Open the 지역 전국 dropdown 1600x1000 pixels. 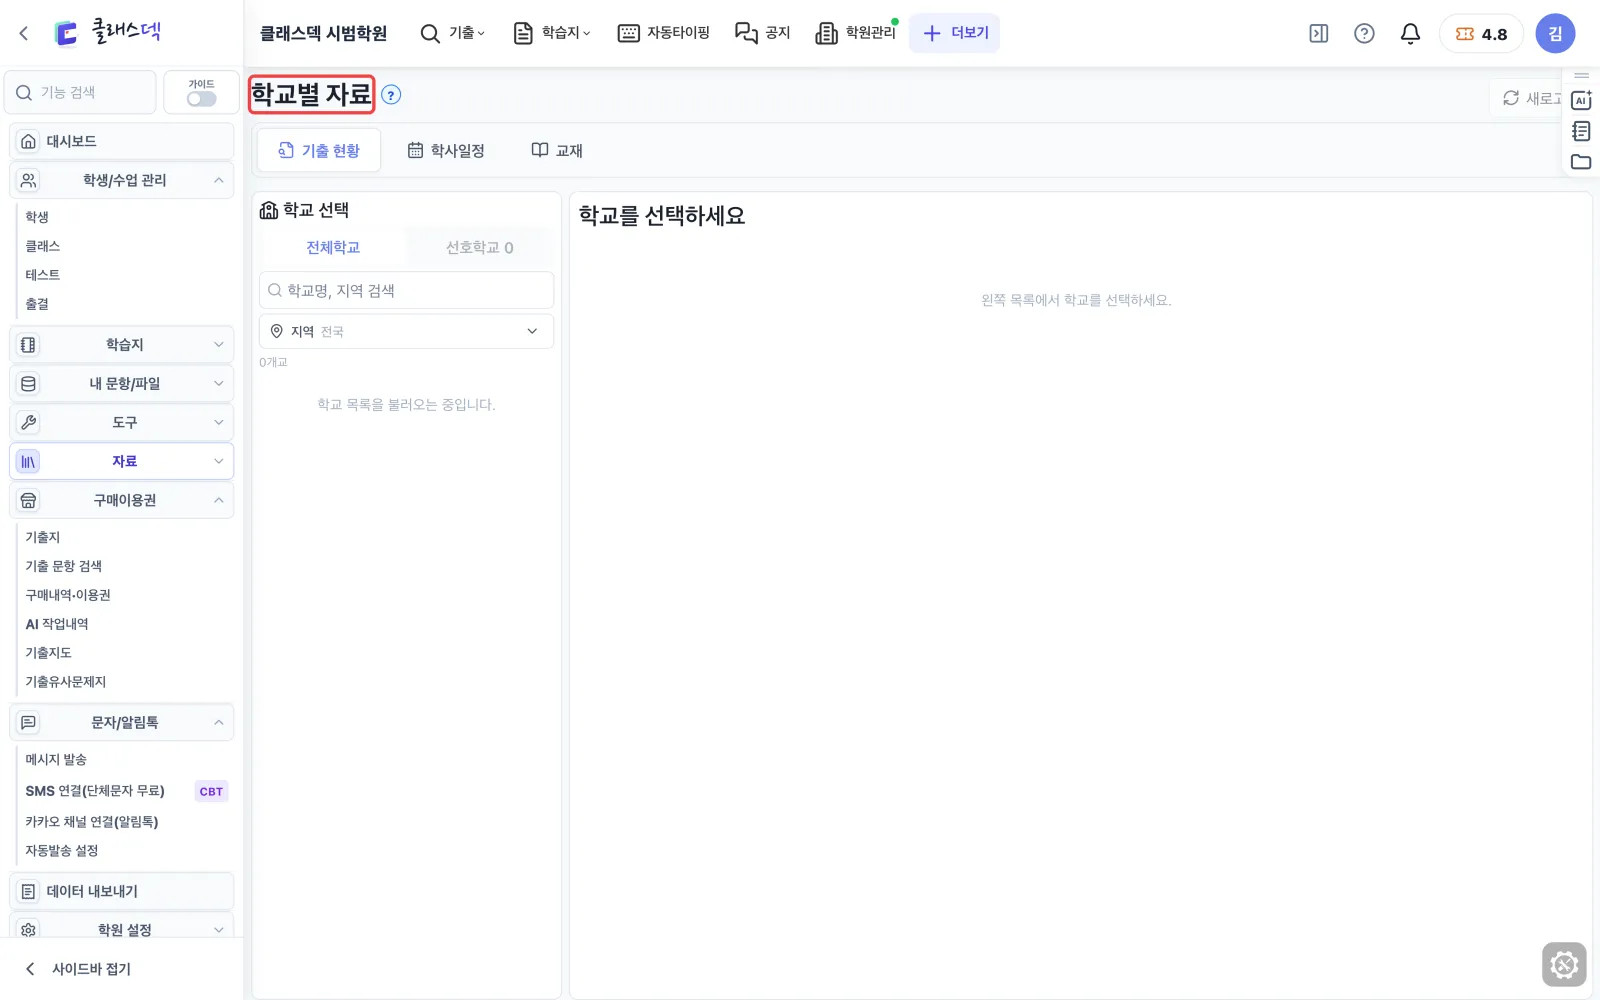pos(406,331)
